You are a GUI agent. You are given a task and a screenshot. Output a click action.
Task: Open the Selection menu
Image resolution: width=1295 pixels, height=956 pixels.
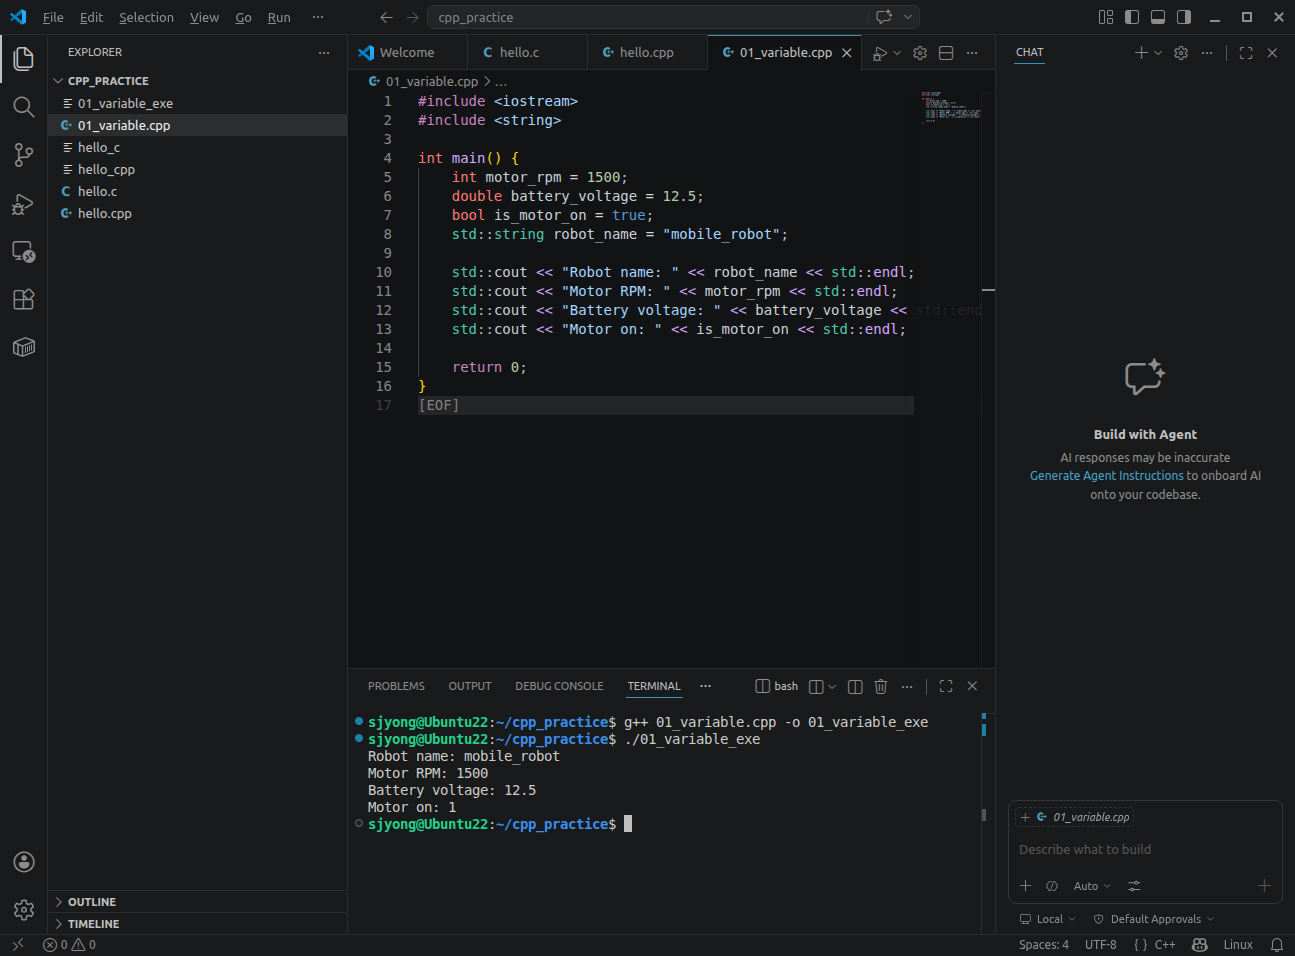tap(146, 17)
